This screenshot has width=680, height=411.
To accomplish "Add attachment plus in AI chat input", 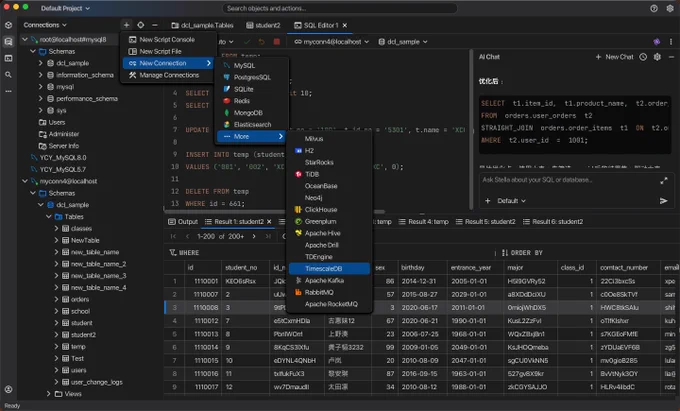I will pos(488,201).
